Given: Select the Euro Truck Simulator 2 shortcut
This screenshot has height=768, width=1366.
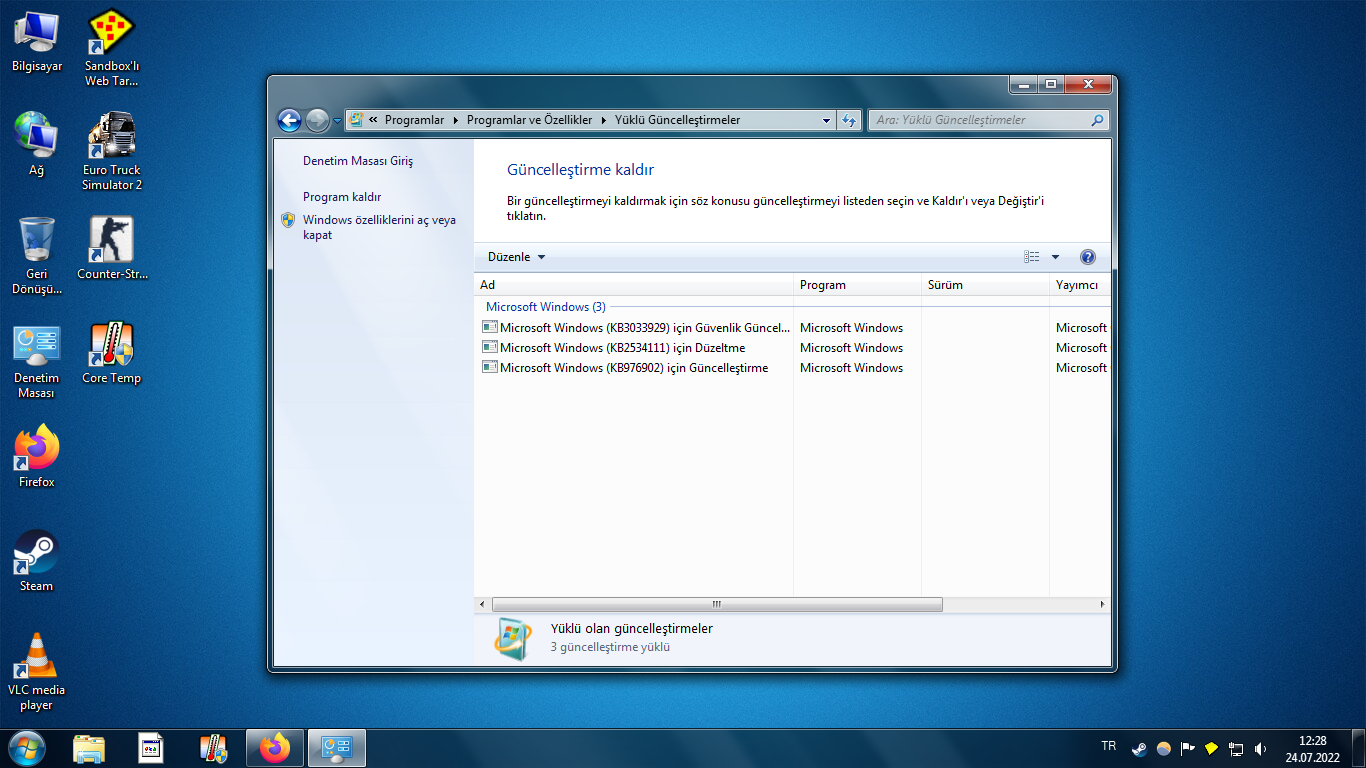Looking at the screenshot, I should coord(111,151).
